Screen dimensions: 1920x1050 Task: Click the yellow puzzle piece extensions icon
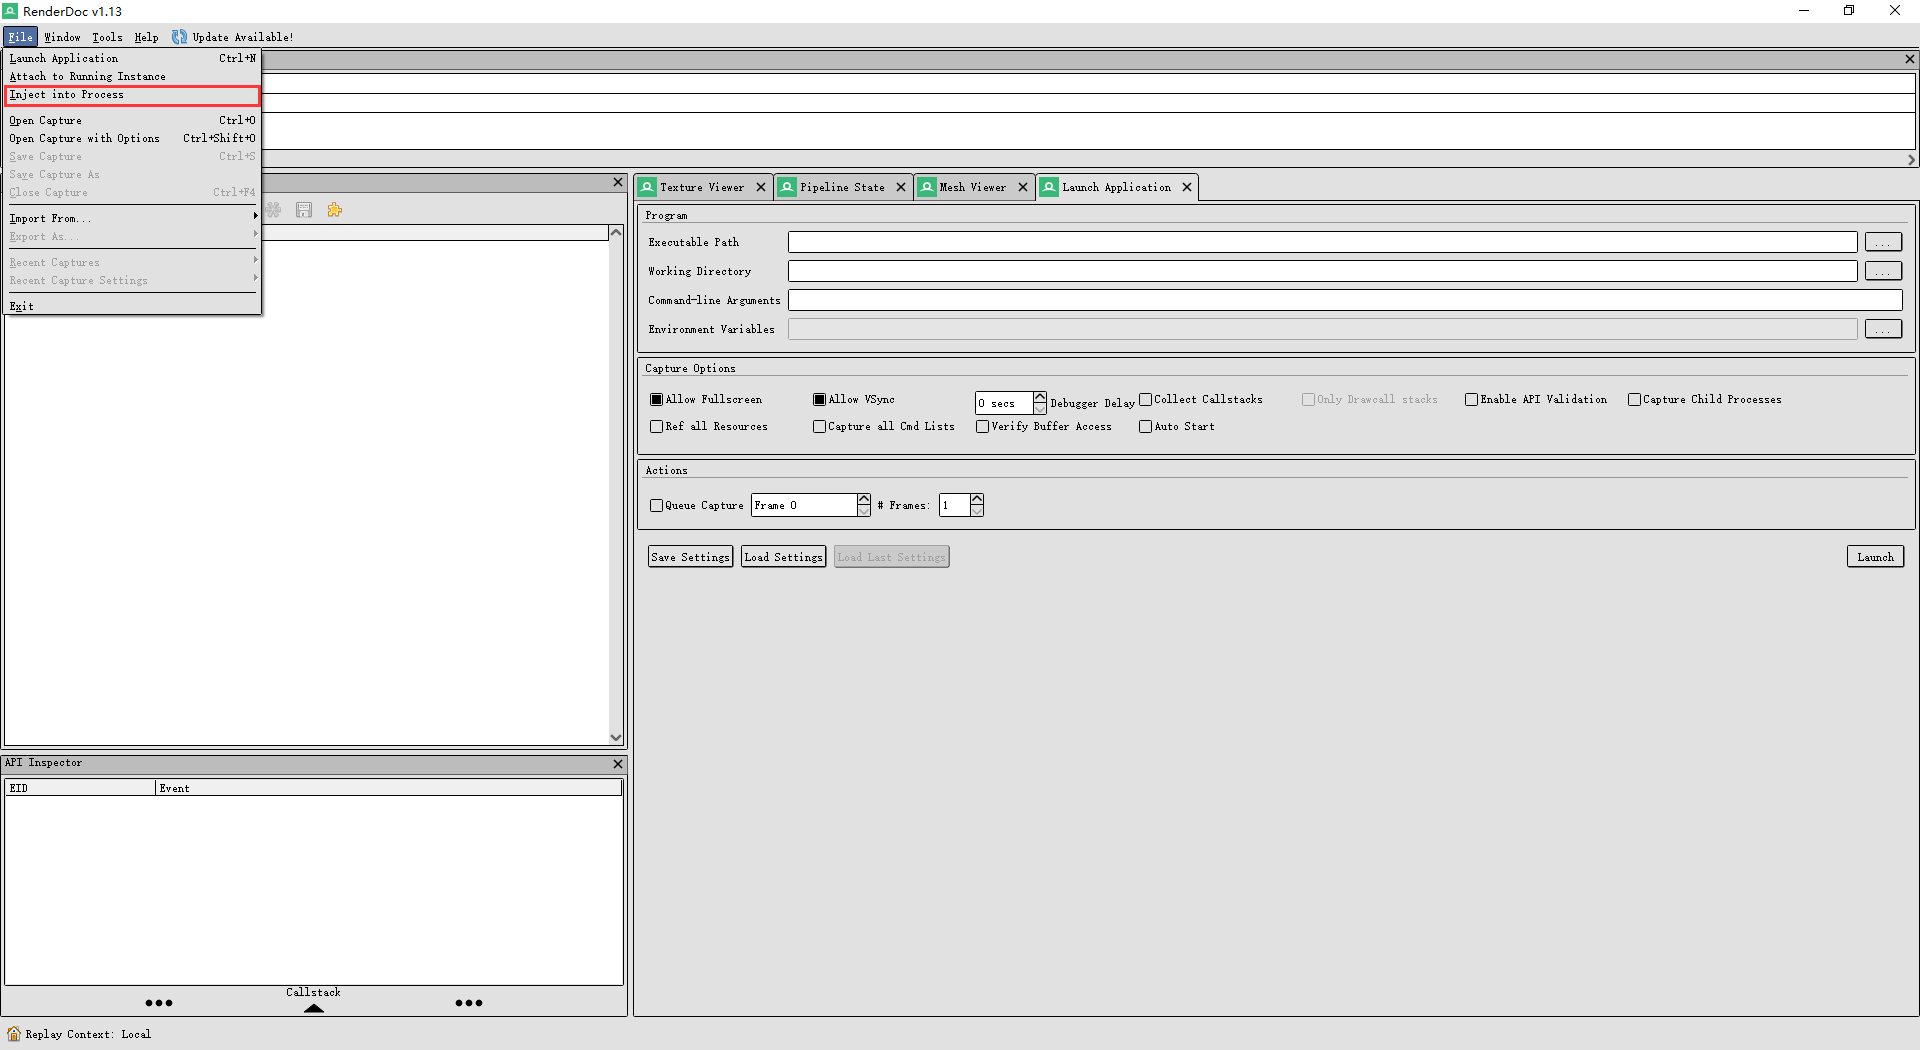point(334,210)
